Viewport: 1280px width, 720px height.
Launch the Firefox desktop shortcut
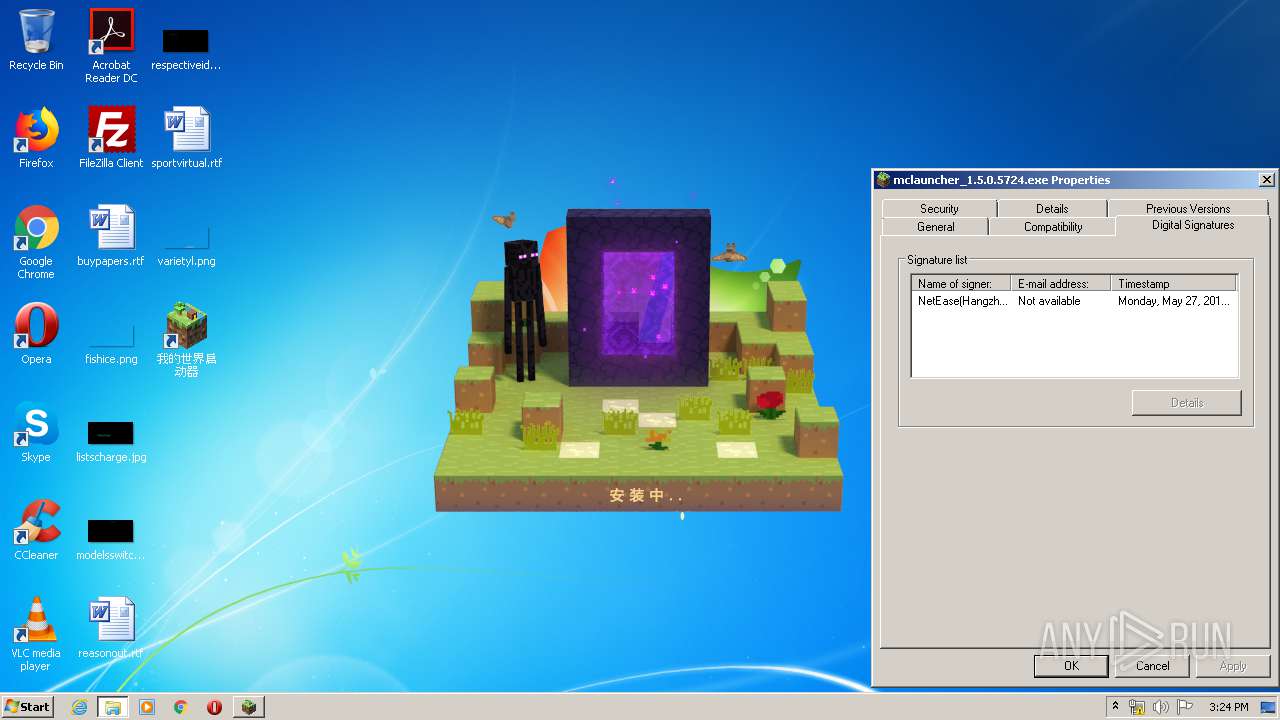(x=36, y=138)
